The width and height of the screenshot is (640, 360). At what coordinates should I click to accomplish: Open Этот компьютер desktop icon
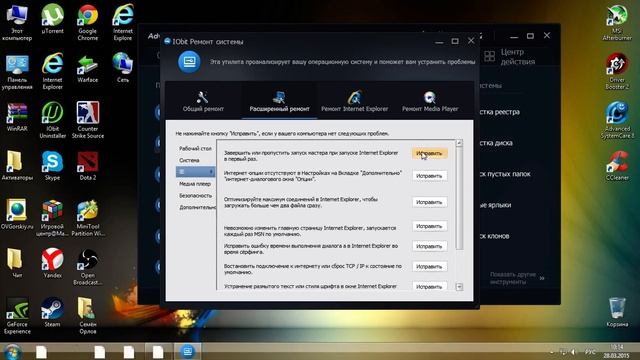click(x=17, y=22)
